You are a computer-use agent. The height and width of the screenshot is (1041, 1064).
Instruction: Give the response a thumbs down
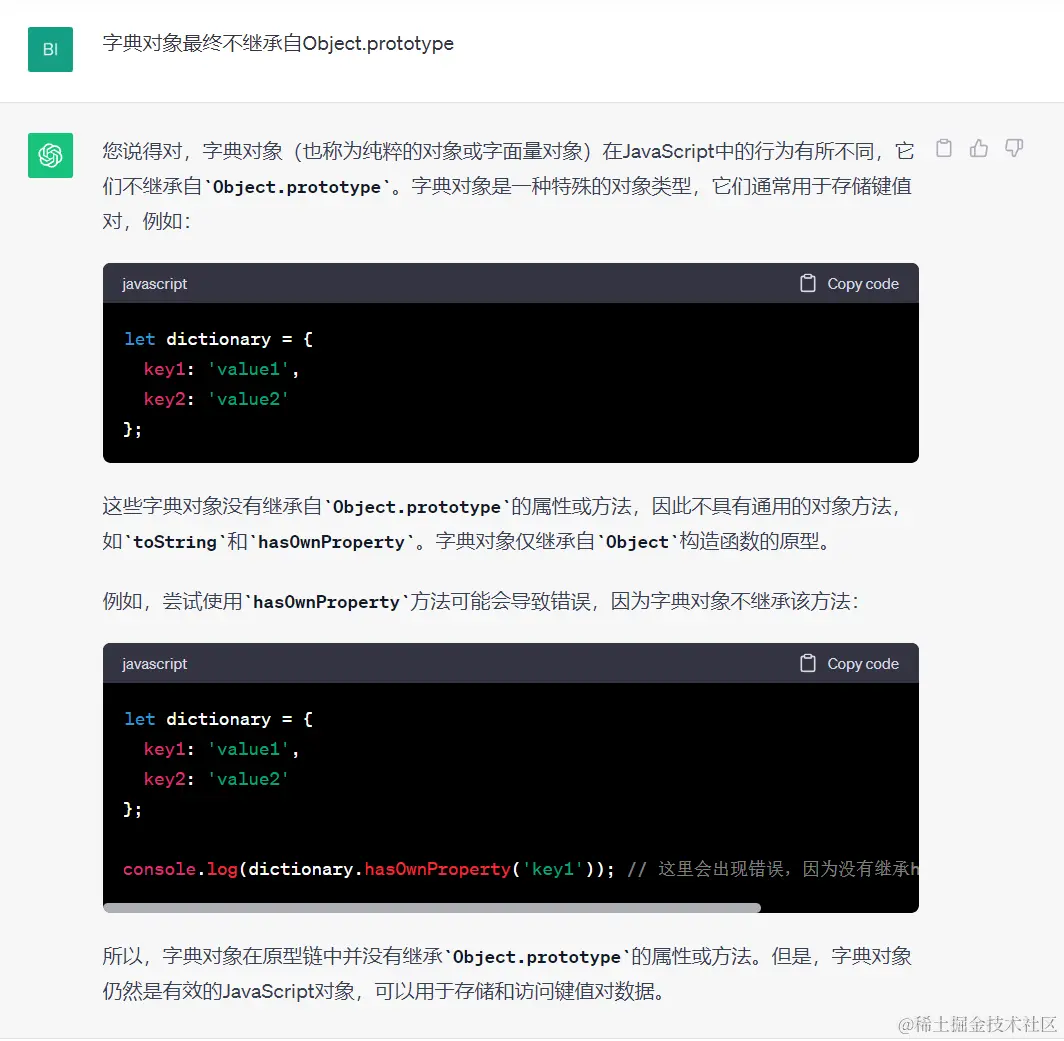point(1014,149)
